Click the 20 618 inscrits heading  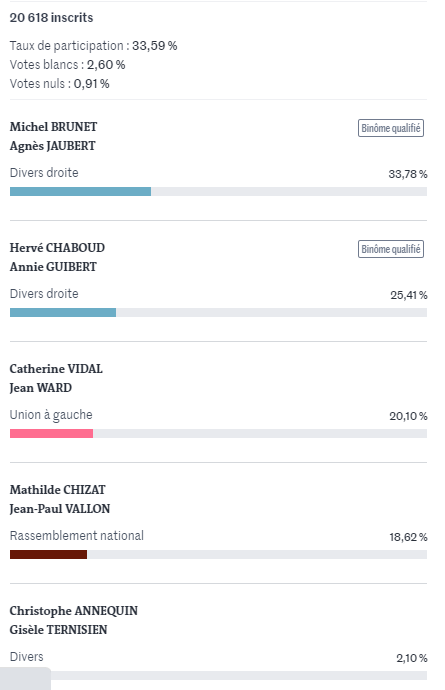[51, 18]
